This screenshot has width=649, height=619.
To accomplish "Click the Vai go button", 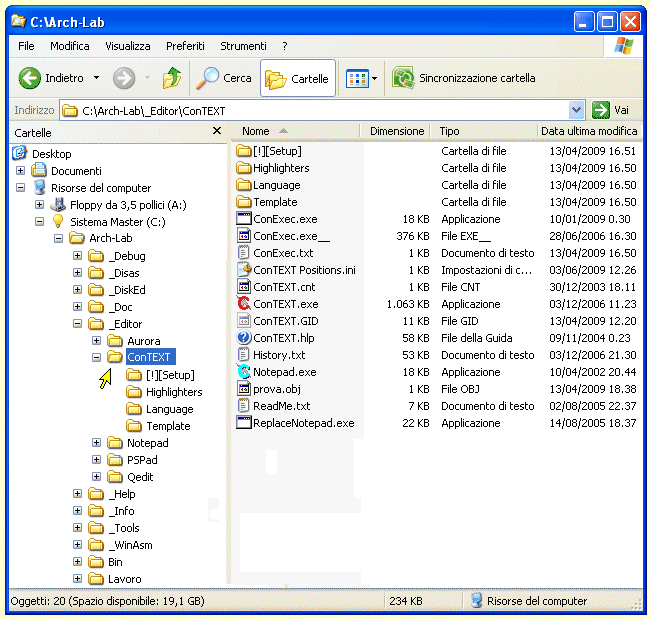I will click(x=611, y=110).
